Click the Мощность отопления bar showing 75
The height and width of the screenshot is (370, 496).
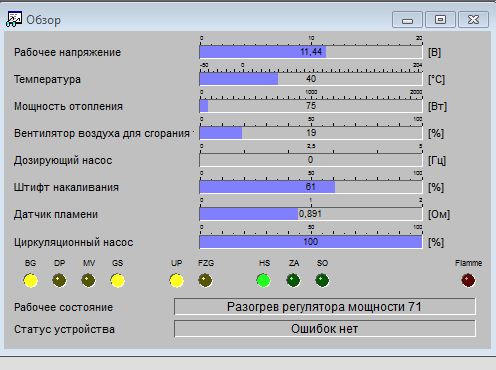pyautogui.click(x=311, y=106)
